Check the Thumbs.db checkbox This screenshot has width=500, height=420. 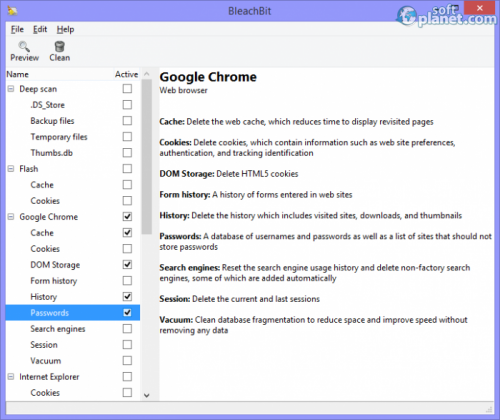[x=127, y=153]
